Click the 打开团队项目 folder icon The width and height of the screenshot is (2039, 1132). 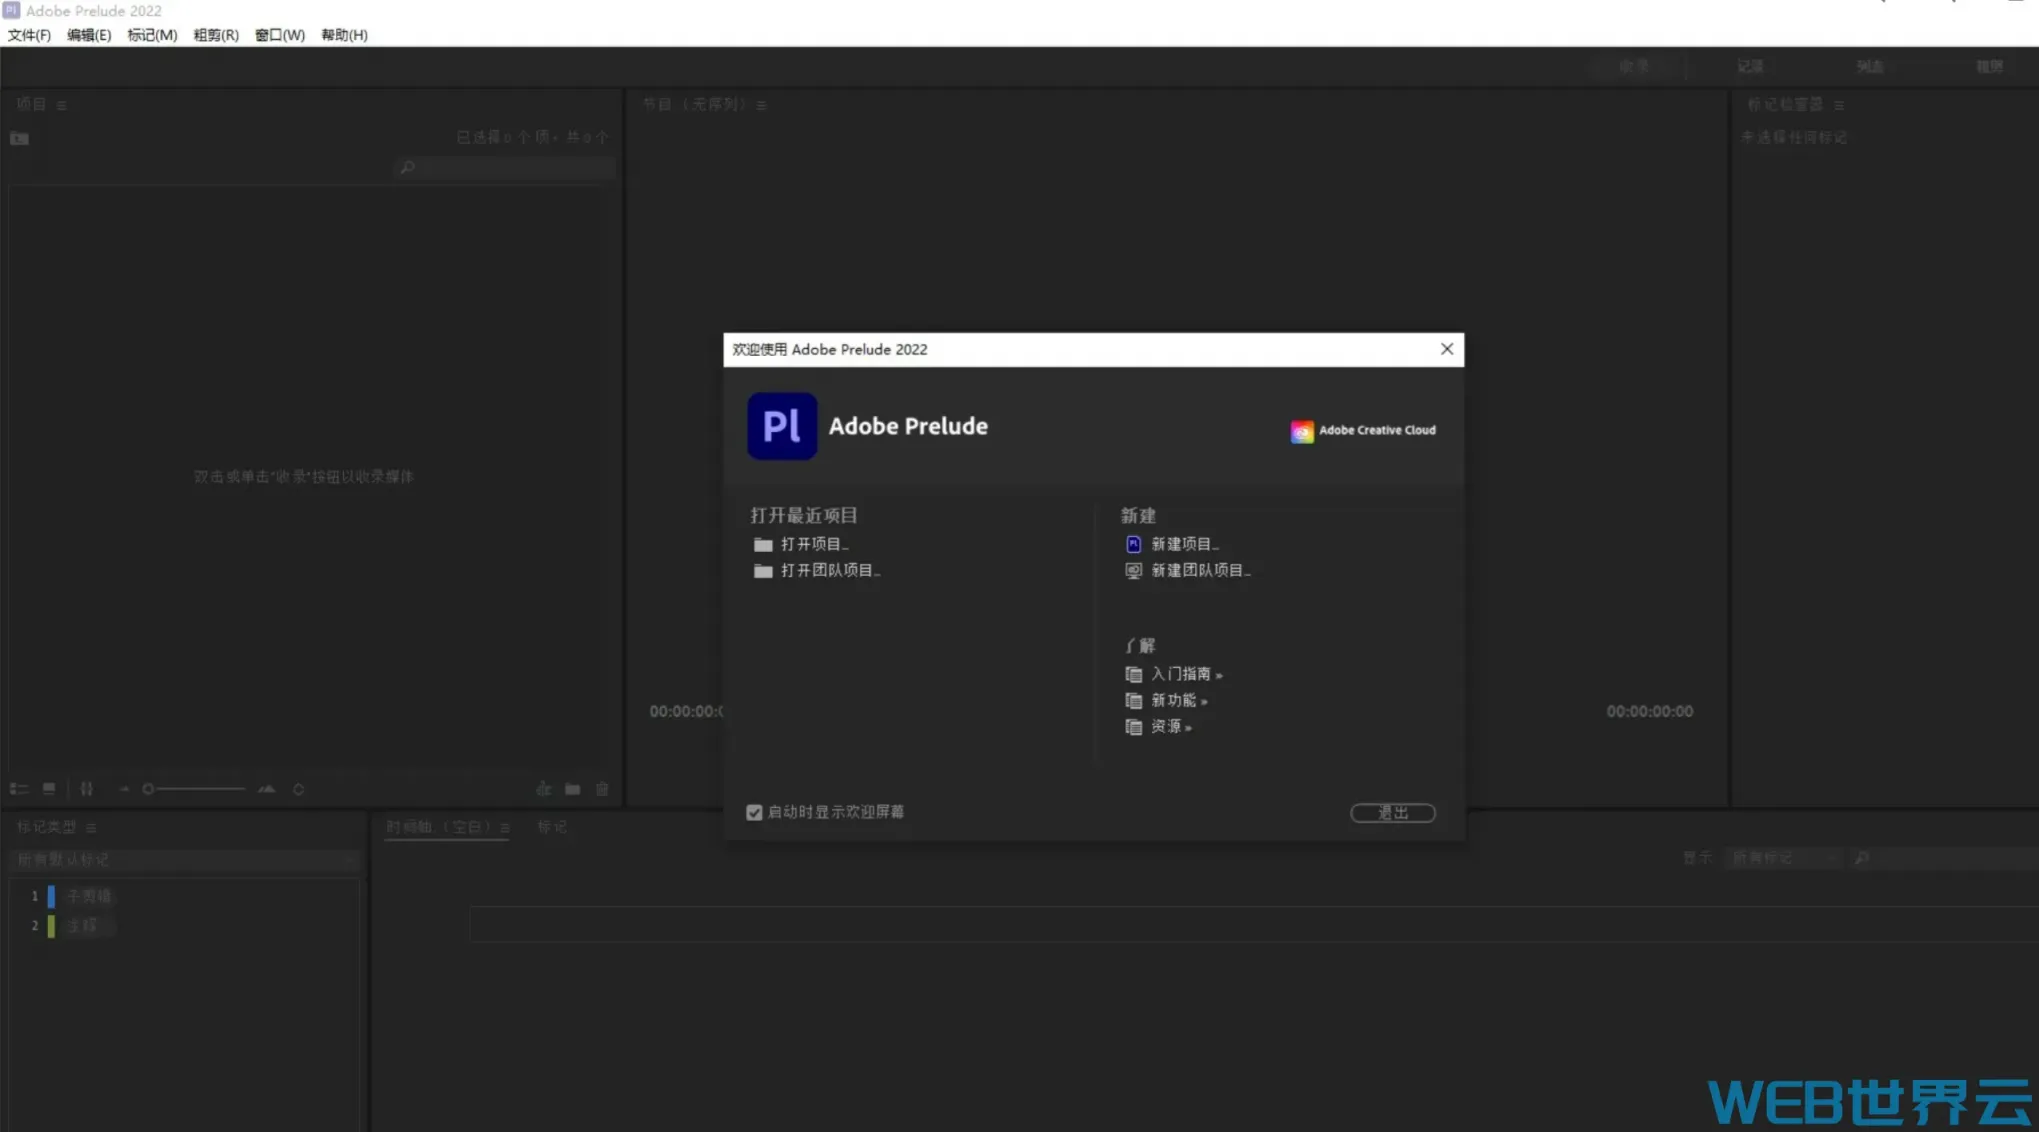pos(760,570)
